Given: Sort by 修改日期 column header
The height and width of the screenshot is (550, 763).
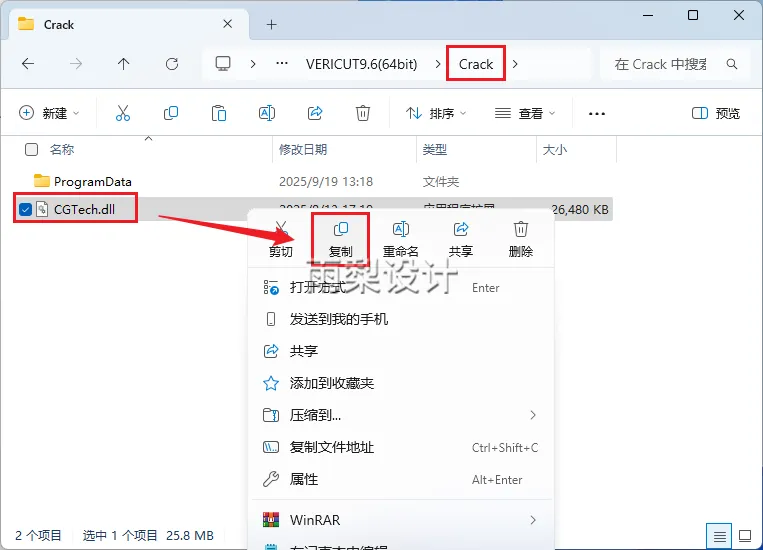Looking at the screenshot, I should point(303,149).
